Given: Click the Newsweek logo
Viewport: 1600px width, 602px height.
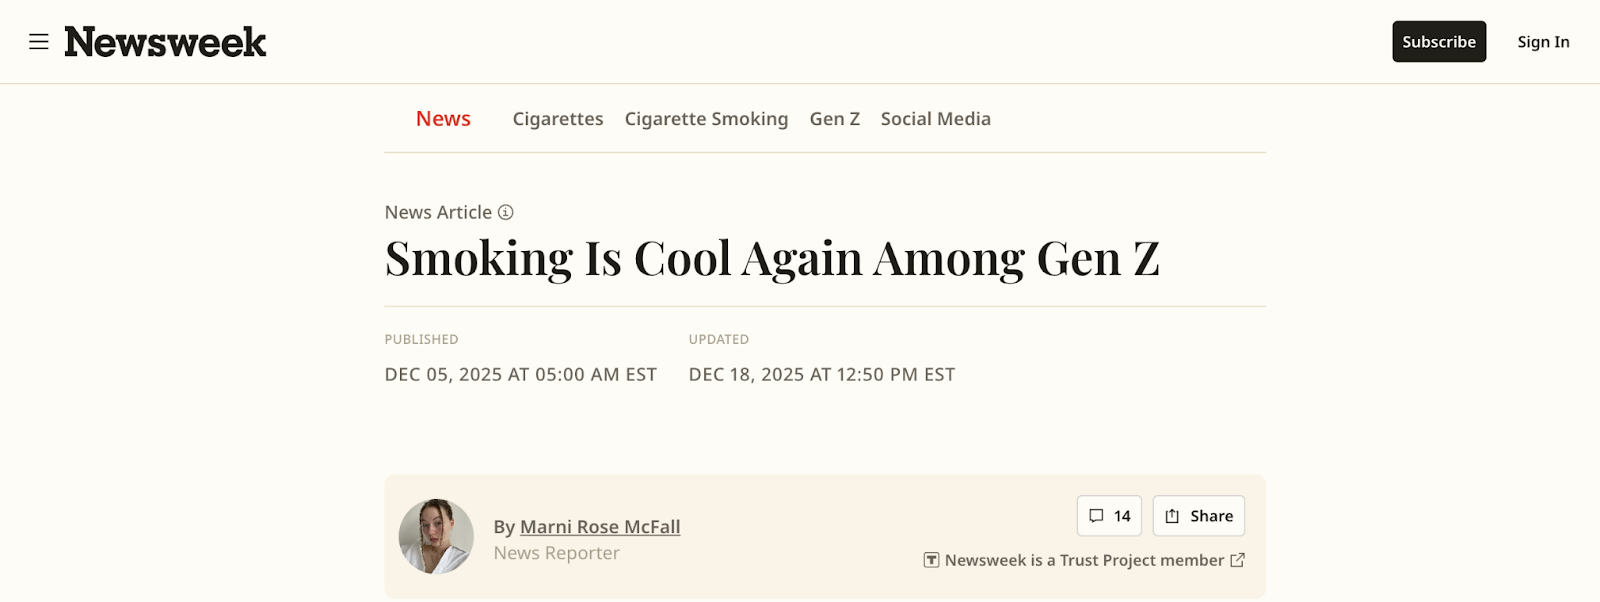Looking at the screenshot, I should (x=166, y=42).
